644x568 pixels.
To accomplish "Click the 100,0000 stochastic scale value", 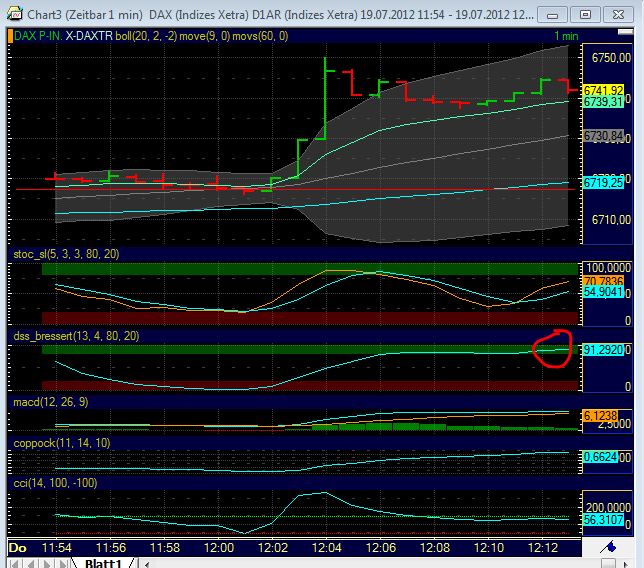I will click(x=608, y=268).
